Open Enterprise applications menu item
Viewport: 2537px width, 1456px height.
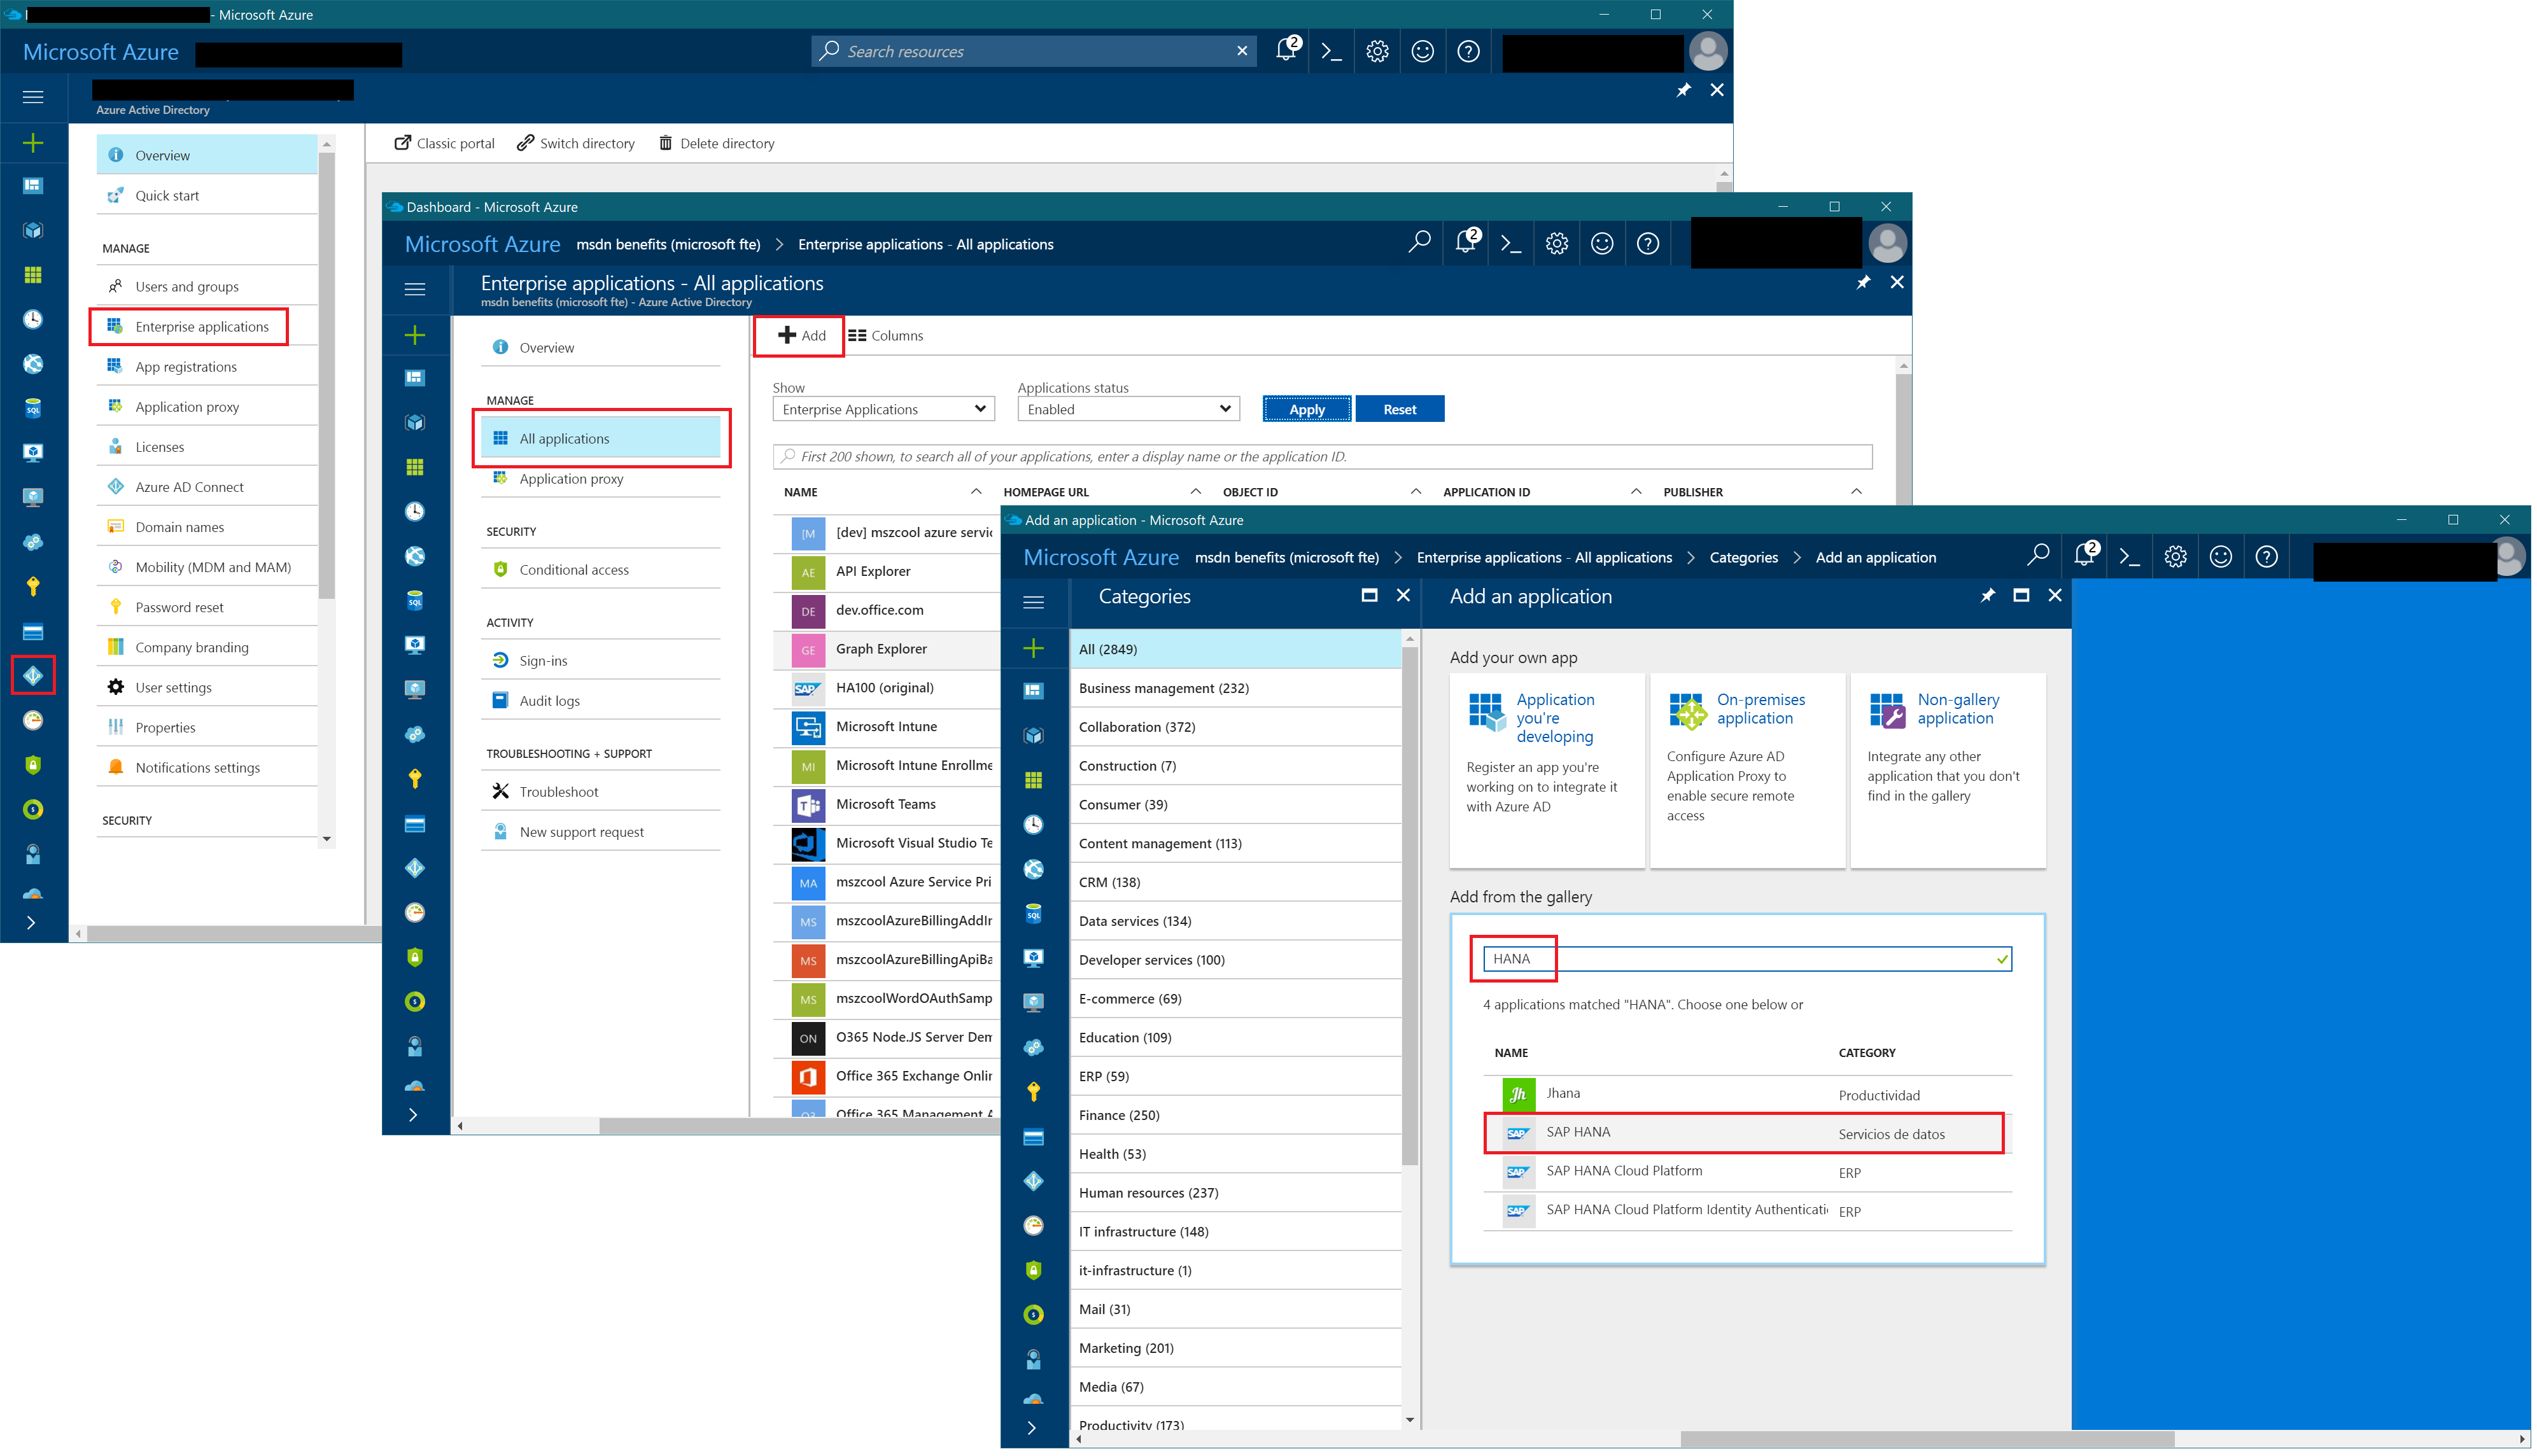click(x=201, y=327)
